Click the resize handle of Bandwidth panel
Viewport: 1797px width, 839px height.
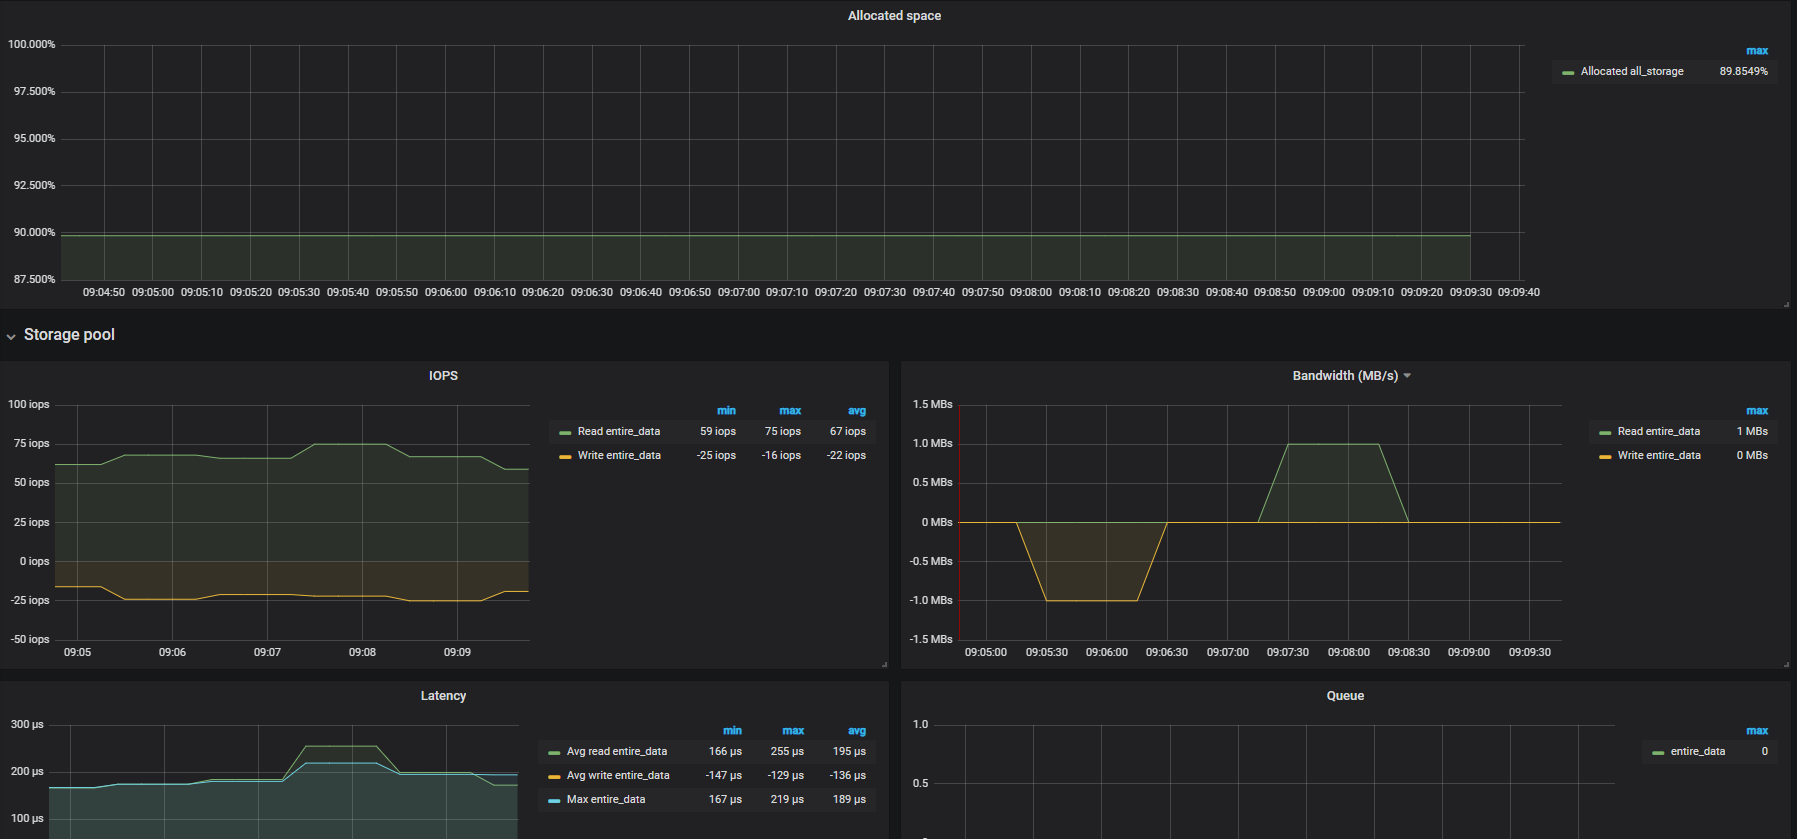pos(1786,664)
